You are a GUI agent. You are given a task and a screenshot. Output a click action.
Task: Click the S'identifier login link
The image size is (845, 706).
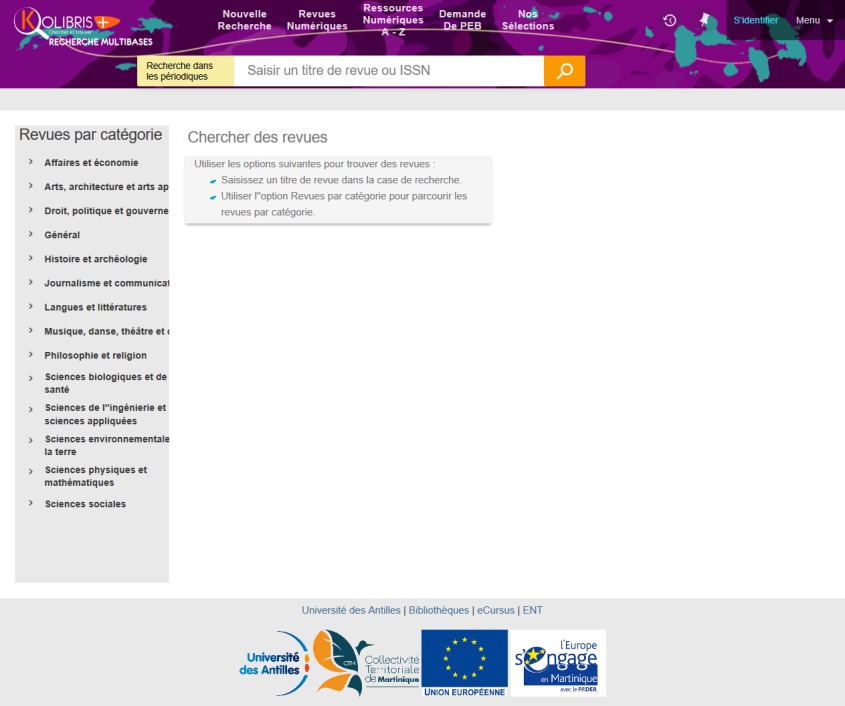pos(755,20)
